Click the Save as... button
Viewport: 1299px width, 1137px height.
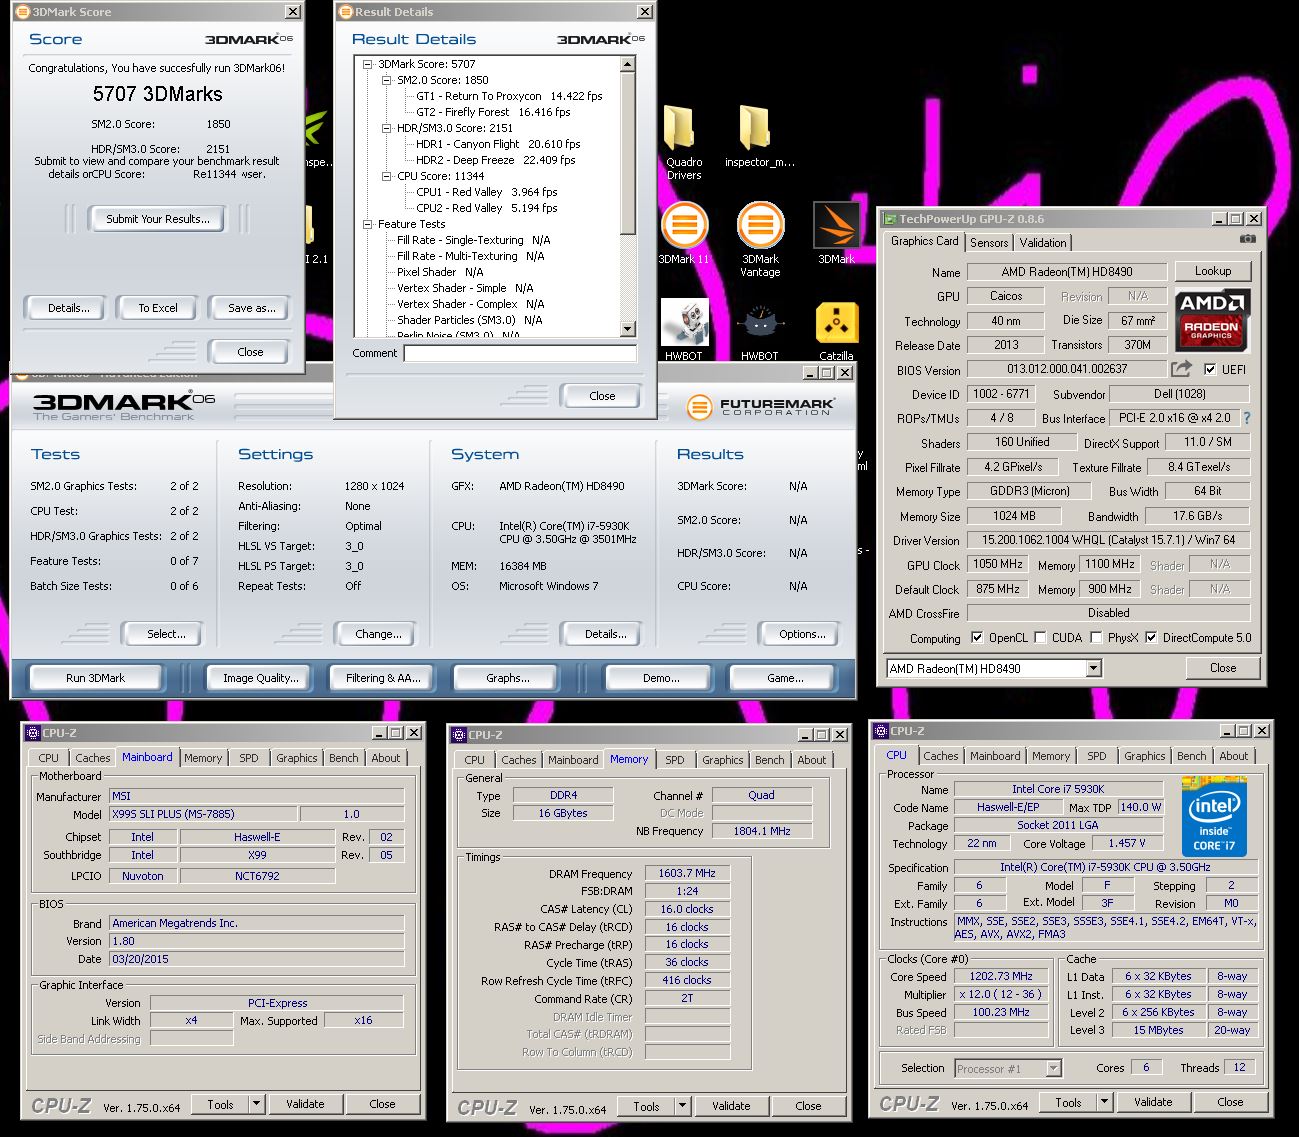(x=252, y=308)
